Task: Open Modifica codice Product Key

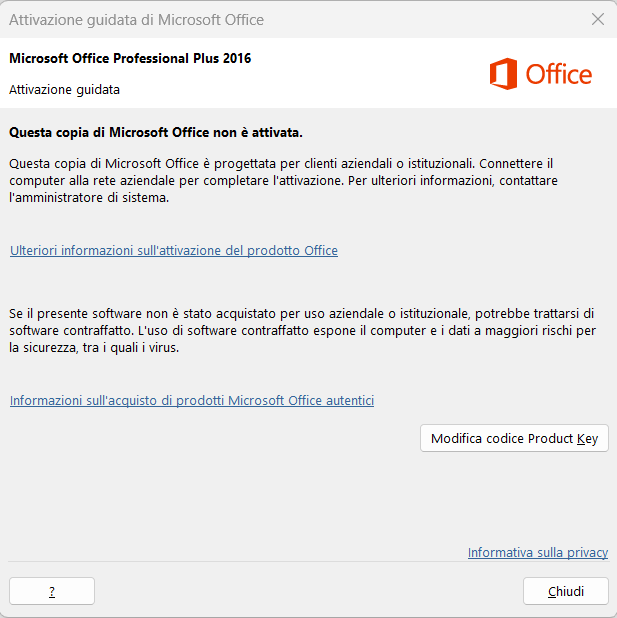Action: (x=514, y=438)
